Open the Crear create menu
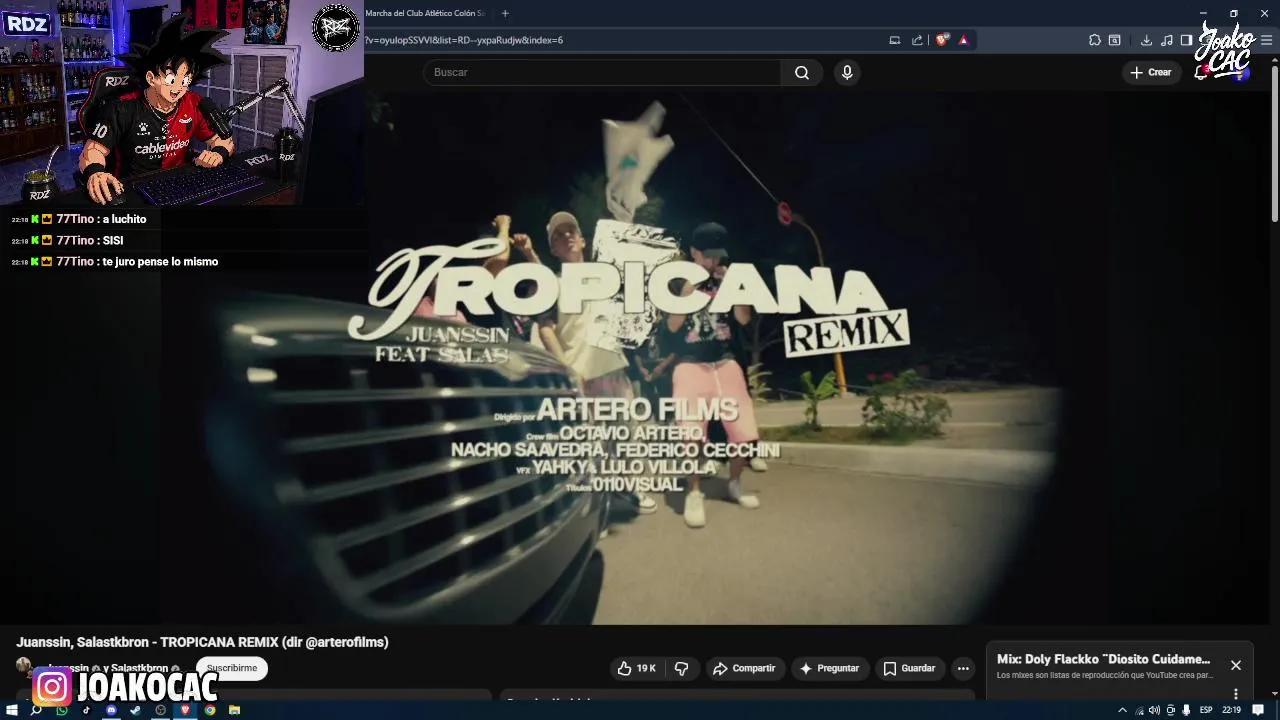 pyautogui.click(x=1150, y=72)
